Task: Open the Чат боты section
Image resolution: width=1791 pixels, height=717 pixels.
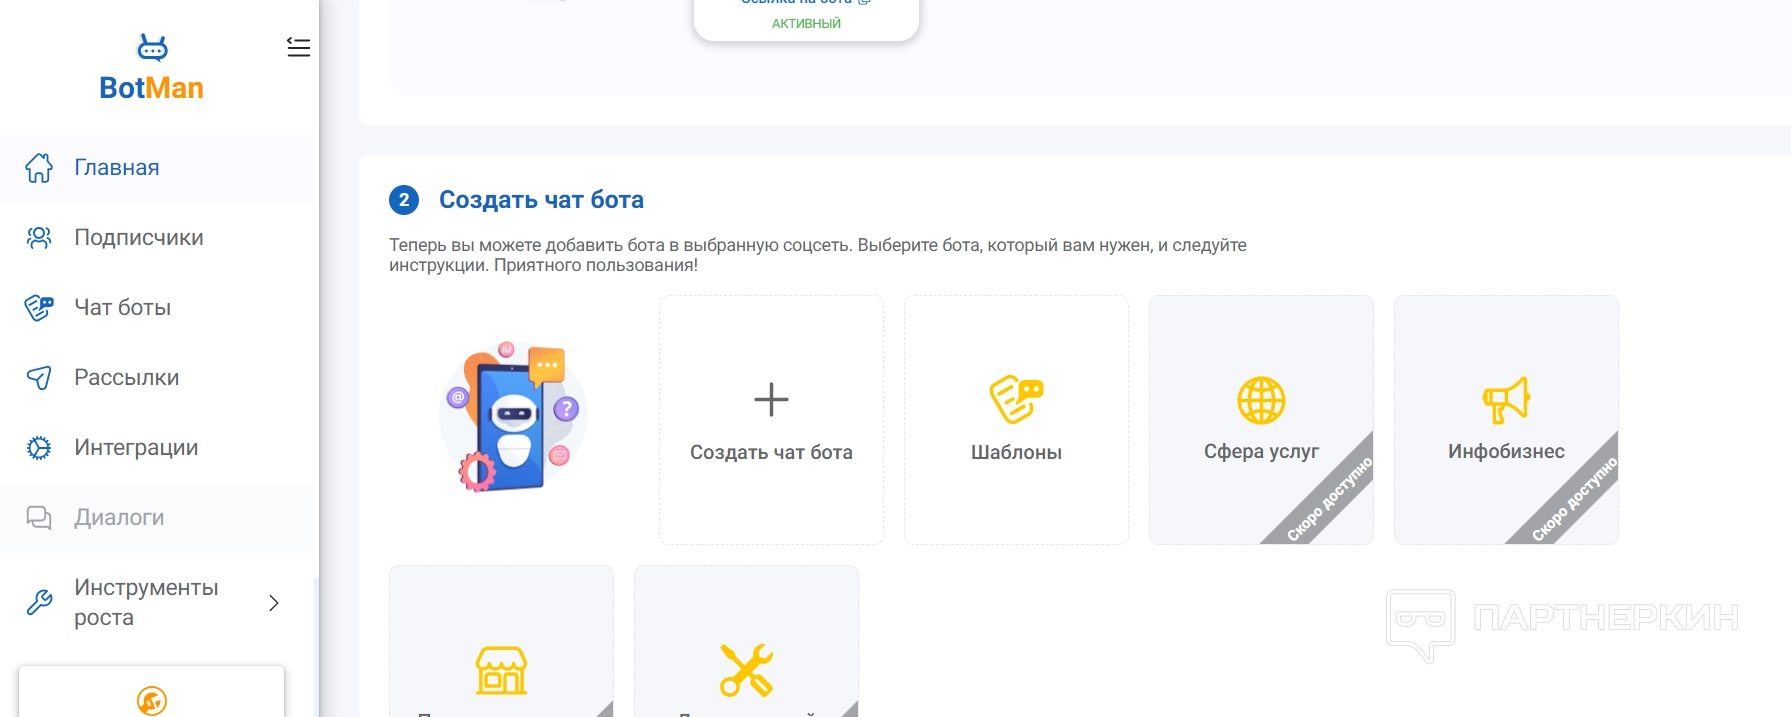Action: (x=122, y=308)
